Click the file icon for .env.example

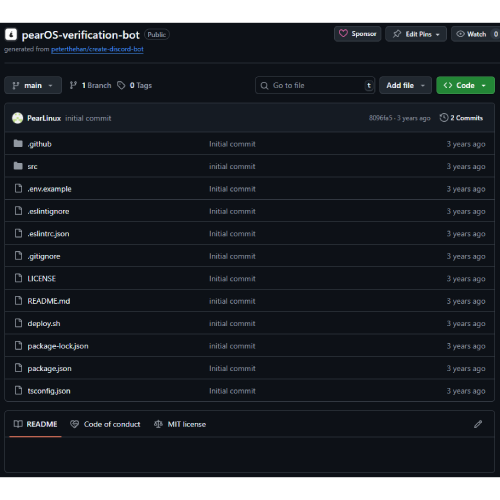19,188
